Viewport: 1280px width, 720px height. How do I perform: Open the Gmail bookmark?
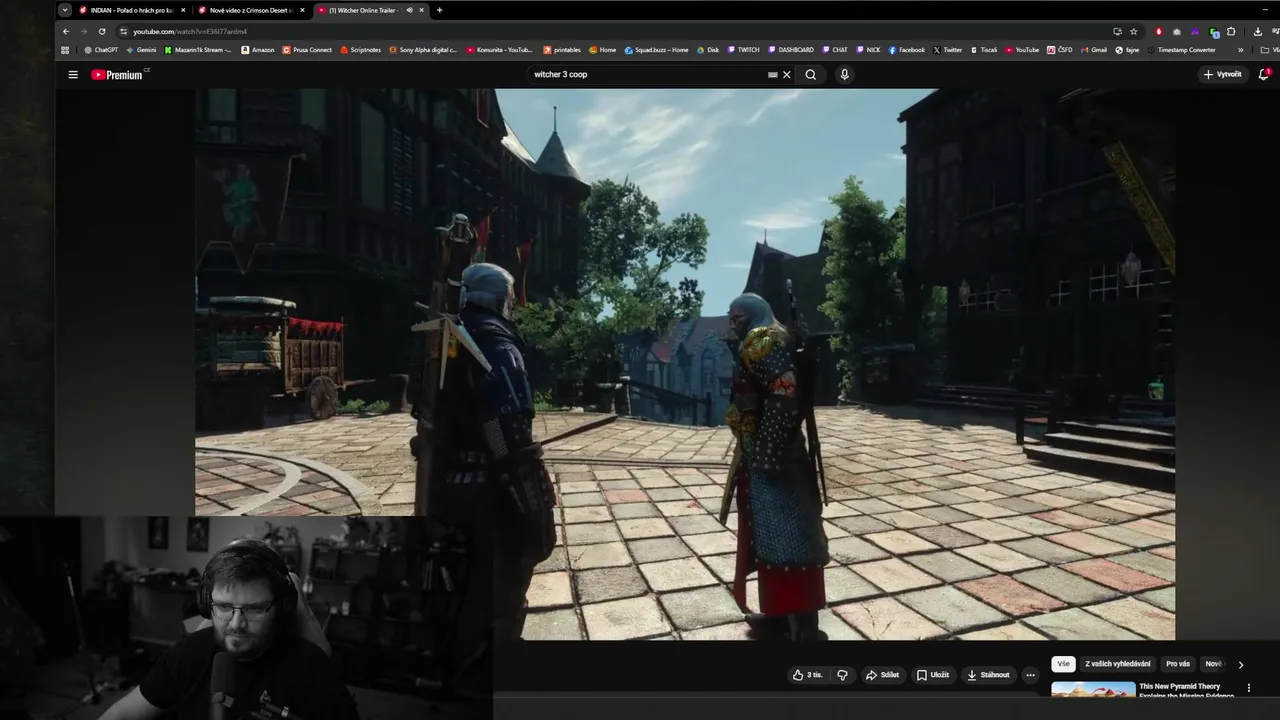1094,50
